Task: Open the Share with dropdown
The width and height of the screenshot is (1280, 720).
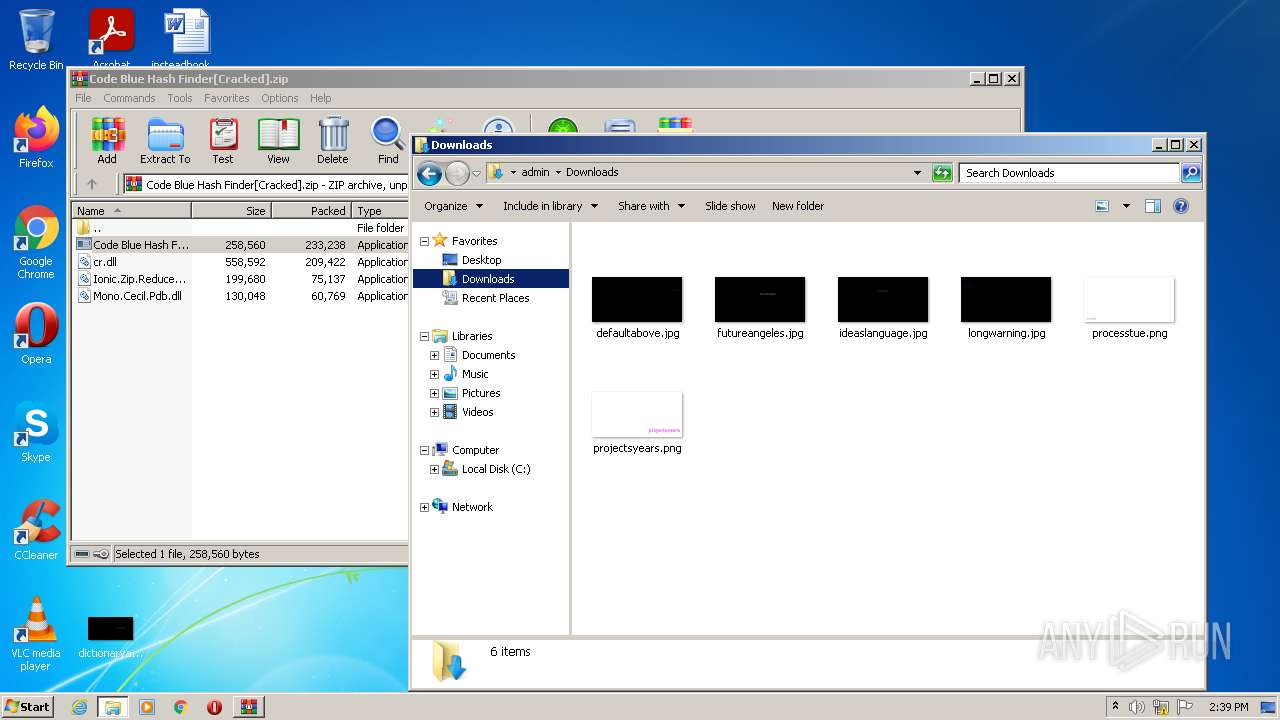Action: tap(652, 206)
